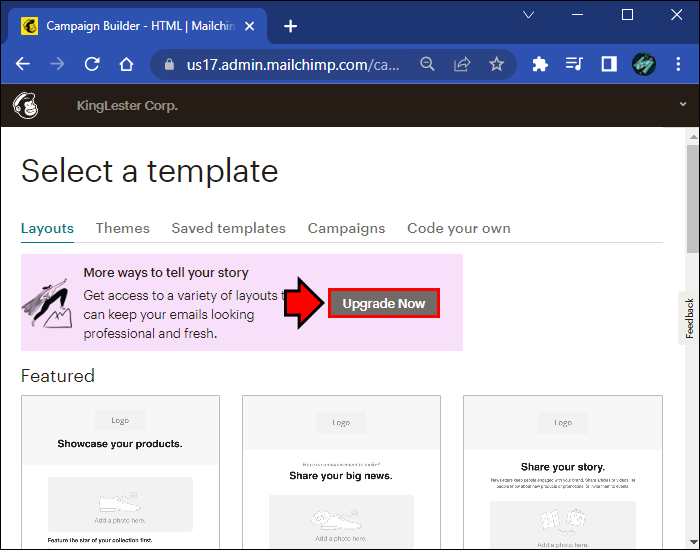Open the Chrome profile avatar
This screenshot has height=550, width=700.
tap(644, 64)
